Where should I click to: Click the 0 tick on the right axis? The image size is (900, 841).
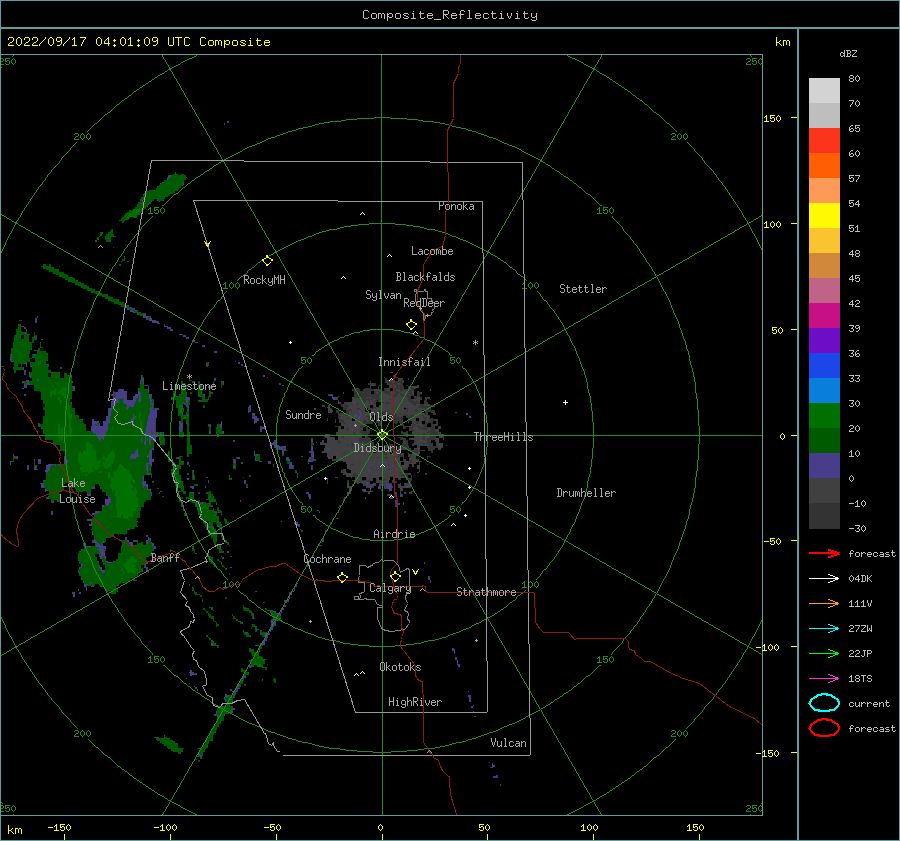pyautogui.click(x=782, y=436)
